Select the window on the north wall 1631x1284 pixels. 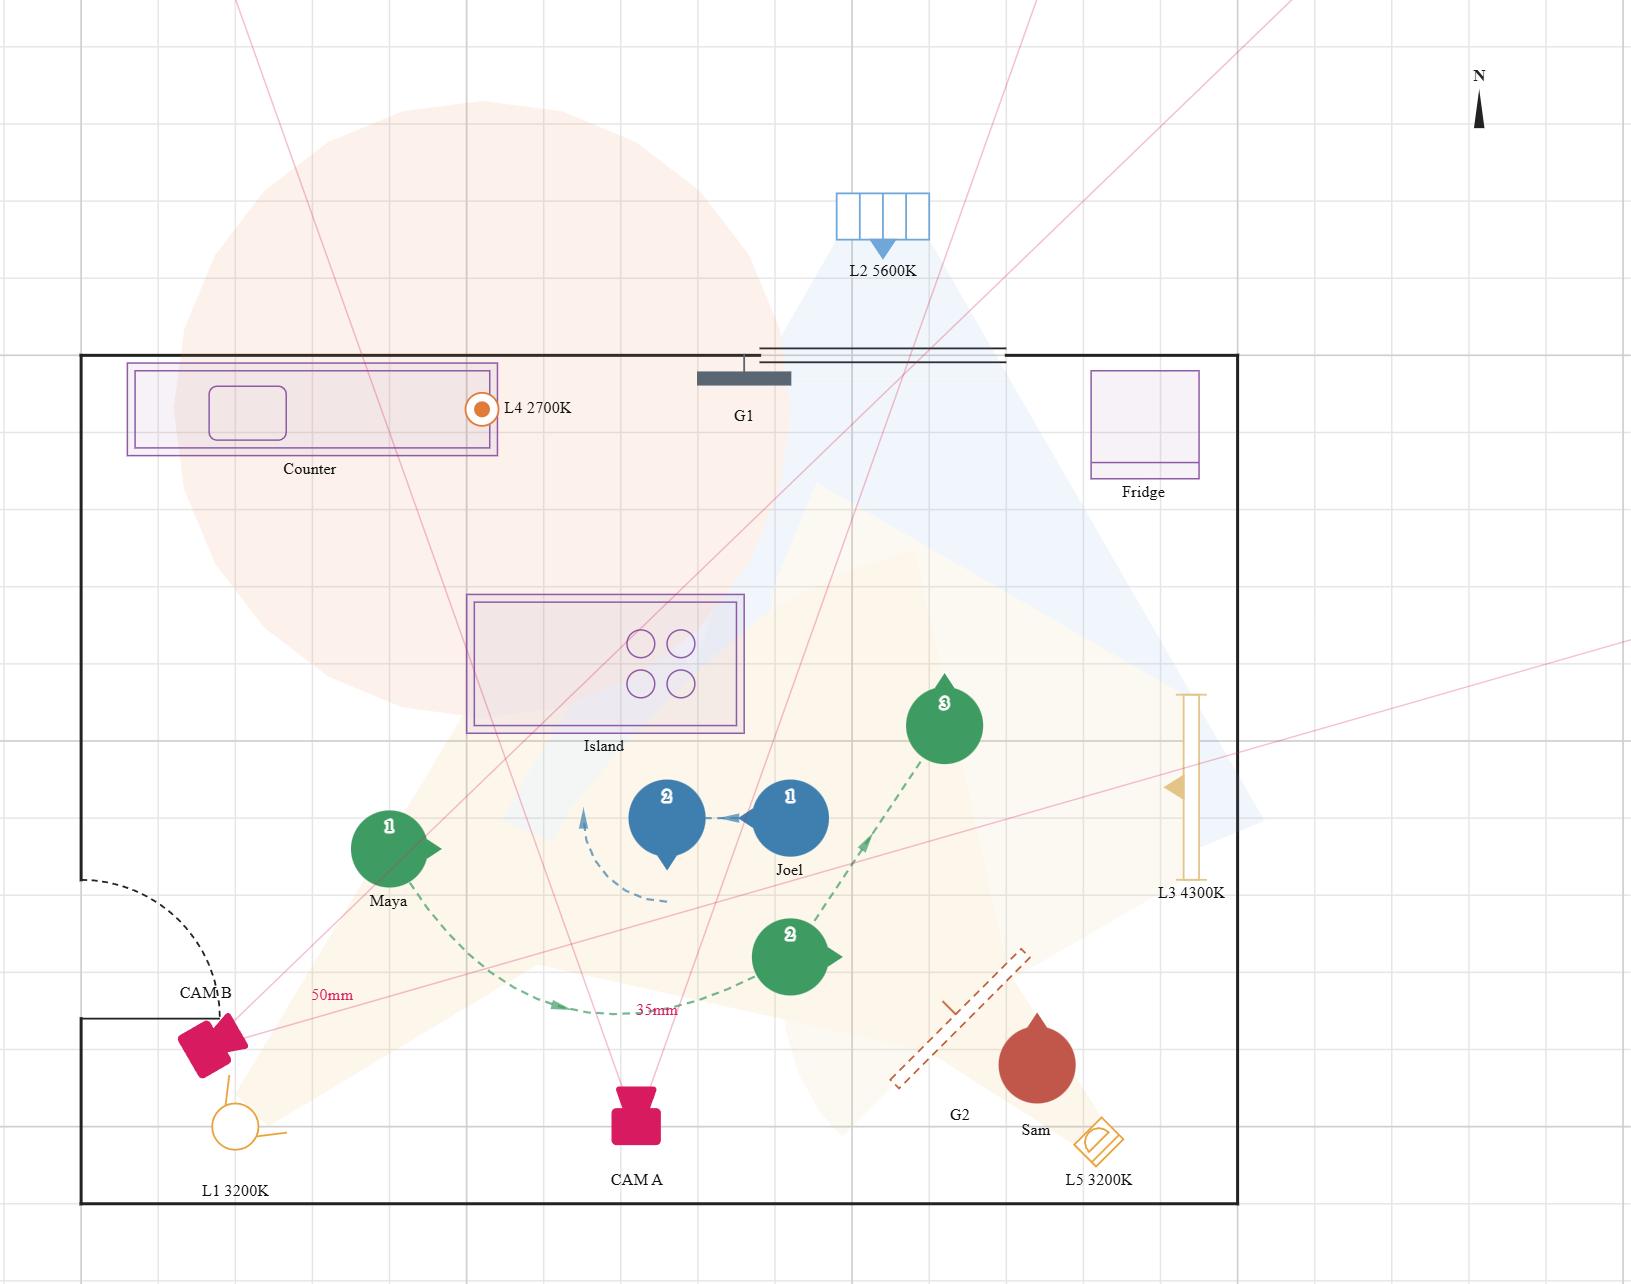[883, 355]
